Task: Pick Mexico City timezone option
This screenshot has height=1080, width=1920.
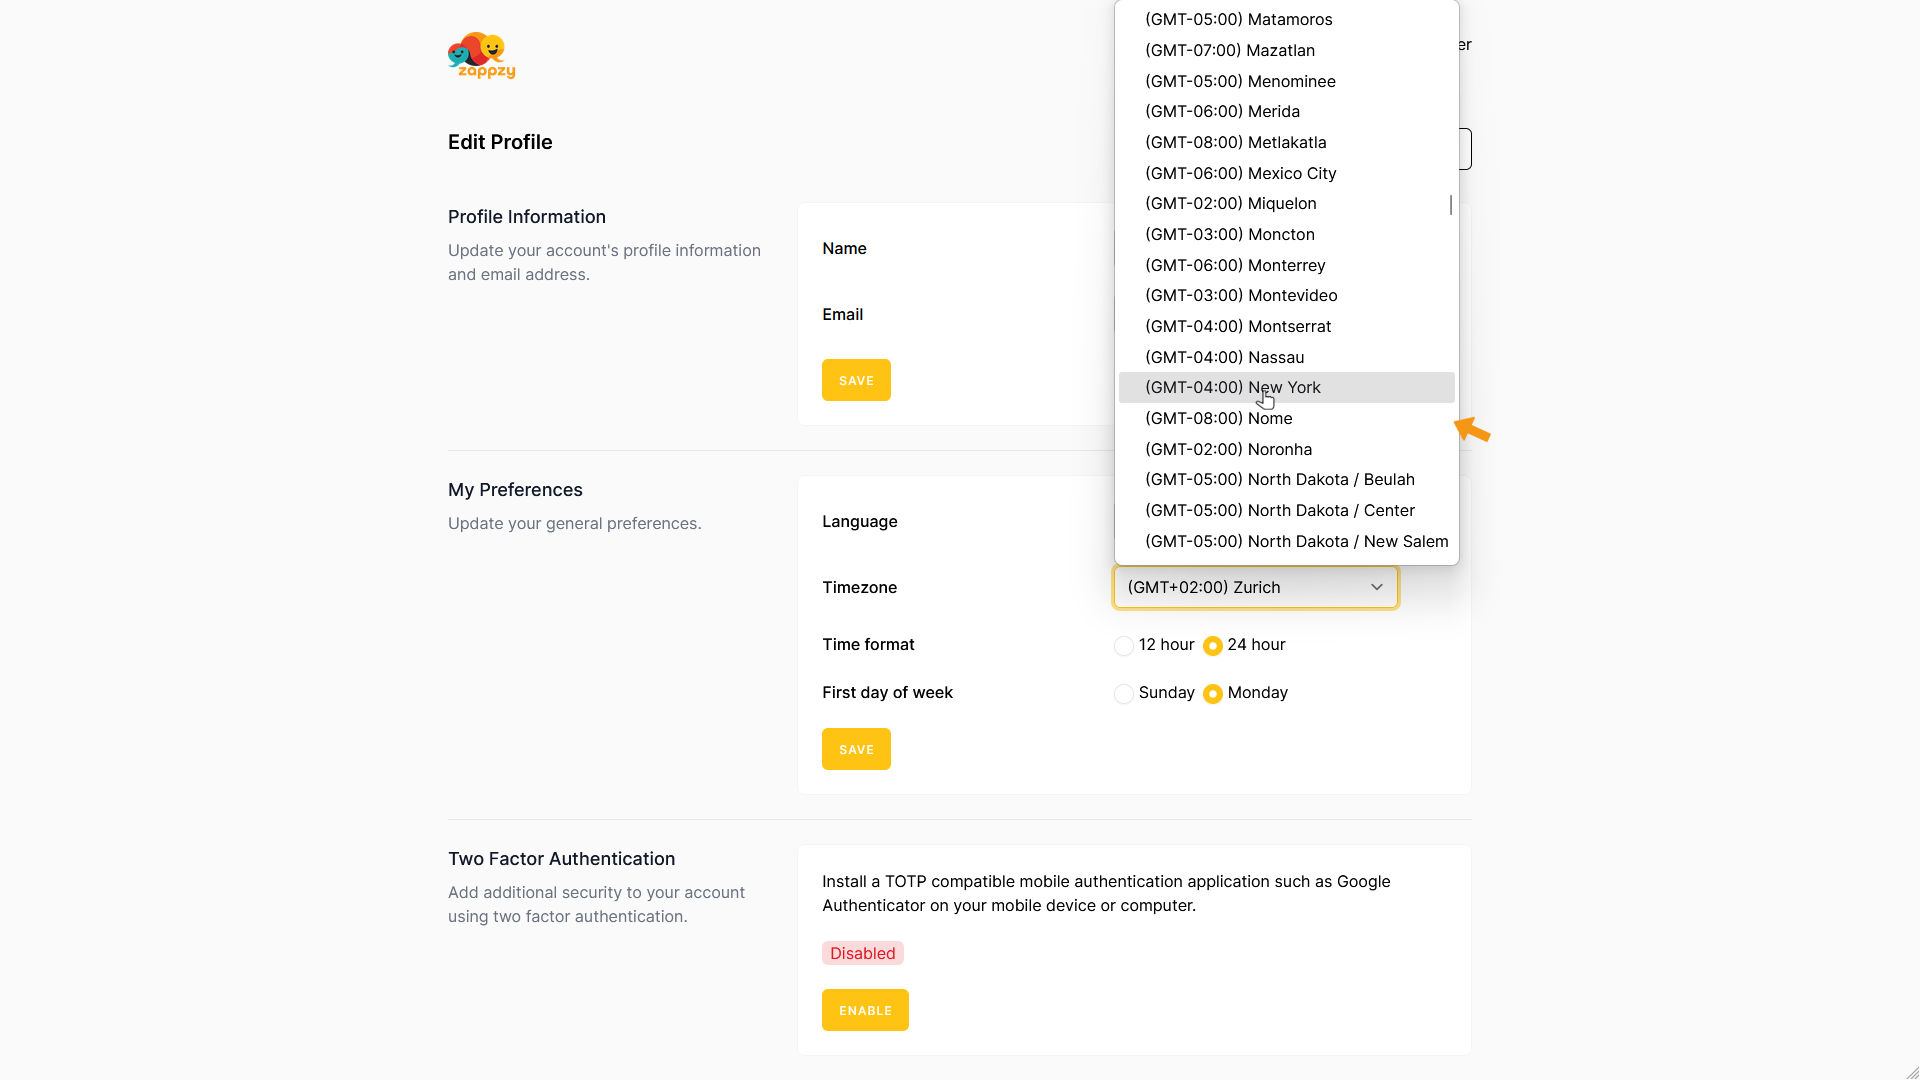Action: pyautogui.click(x=1240, y=173)
